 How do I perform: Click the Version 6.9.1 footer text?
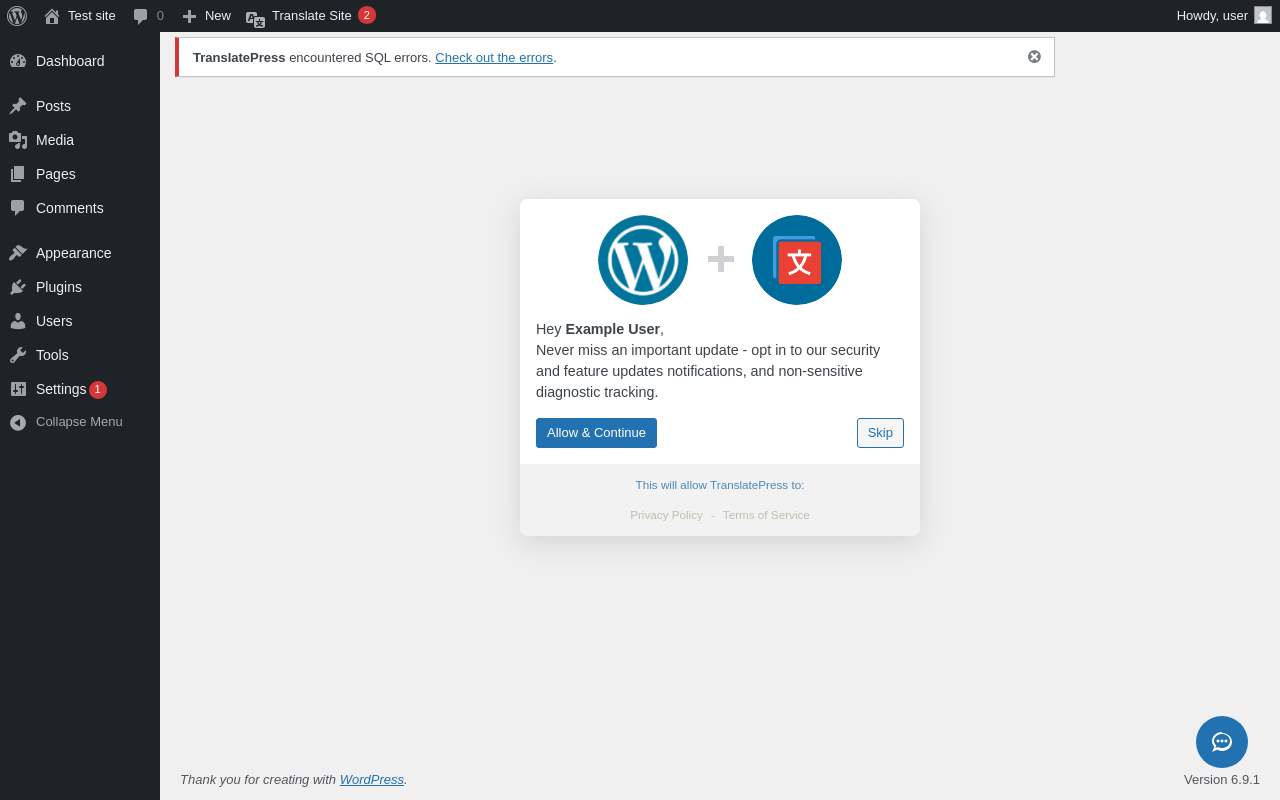pyautogui.click(x=1222, y=780)
